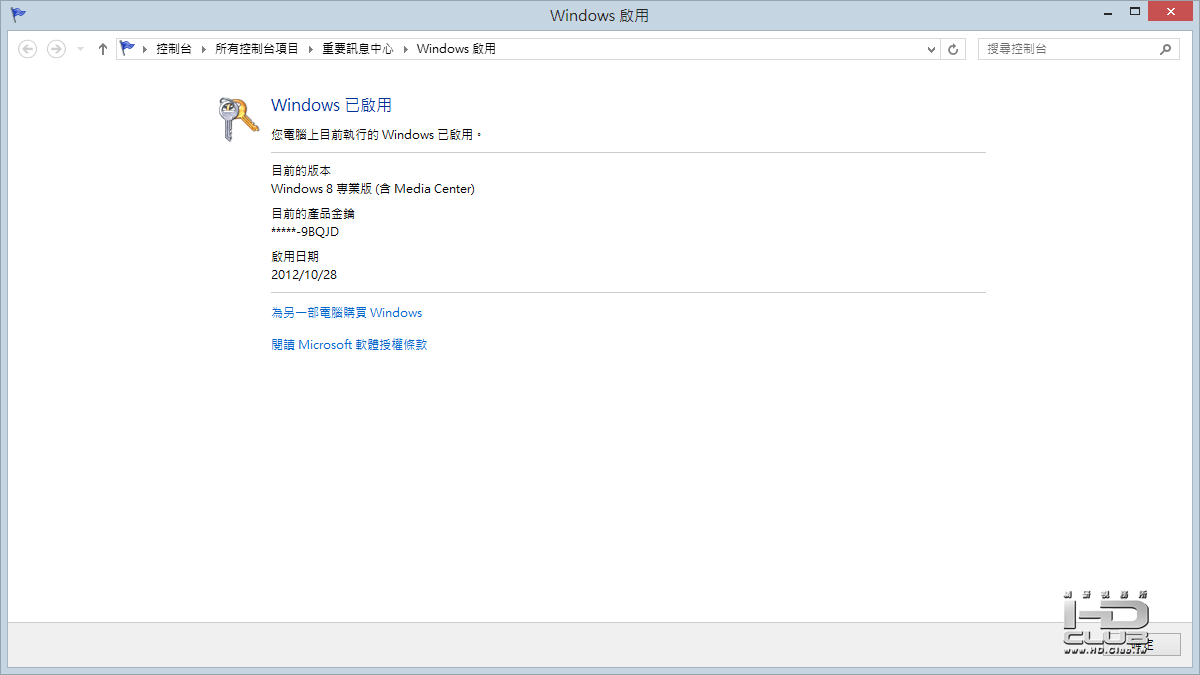Viewport: 1200px width, 675px height.
Task: Click the 目前的版本 label
Action: [301, 171]
